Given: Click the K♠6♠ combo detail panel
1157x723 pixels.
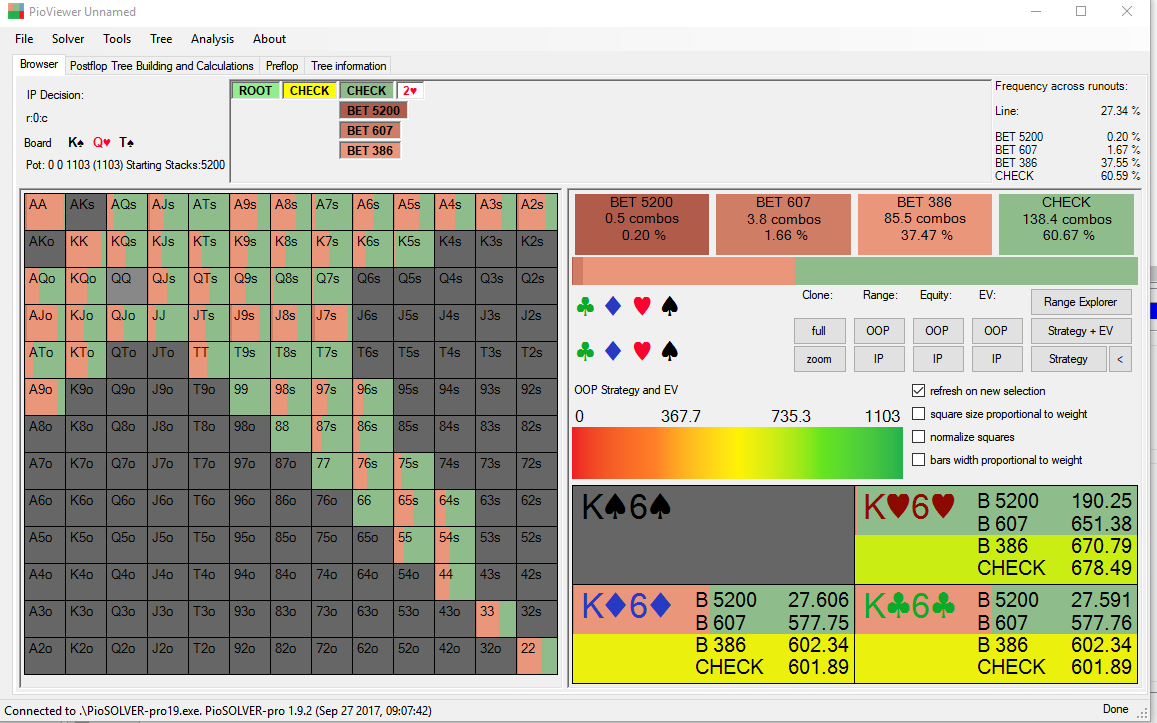Looking at the screenshot, I should pyautogui.click(x=713, y=535).
